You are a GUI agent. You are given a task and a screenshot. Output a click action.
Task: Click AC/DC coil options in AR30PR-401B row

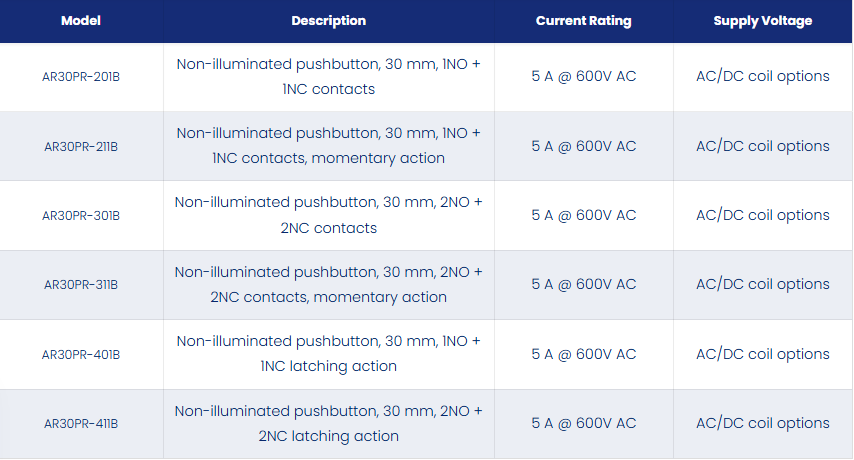pos(762,354)
